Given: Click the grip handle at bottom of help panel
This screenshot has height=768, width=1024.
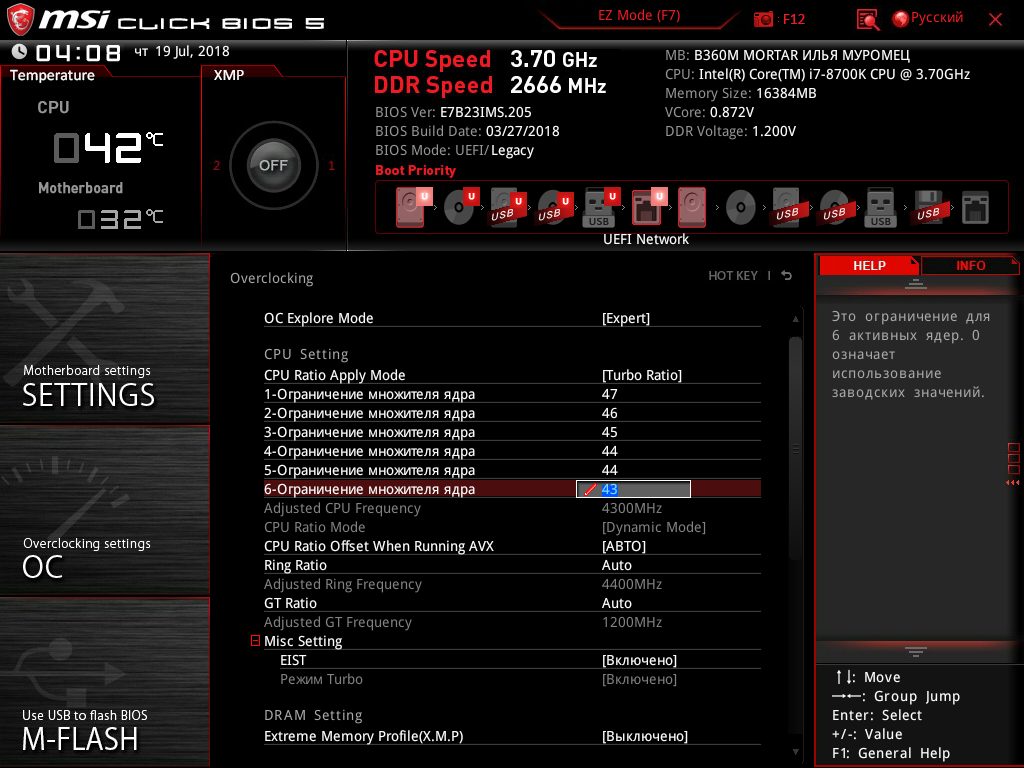Looking at the screenshot, I should pyautogui.click(x=916, y=651).
